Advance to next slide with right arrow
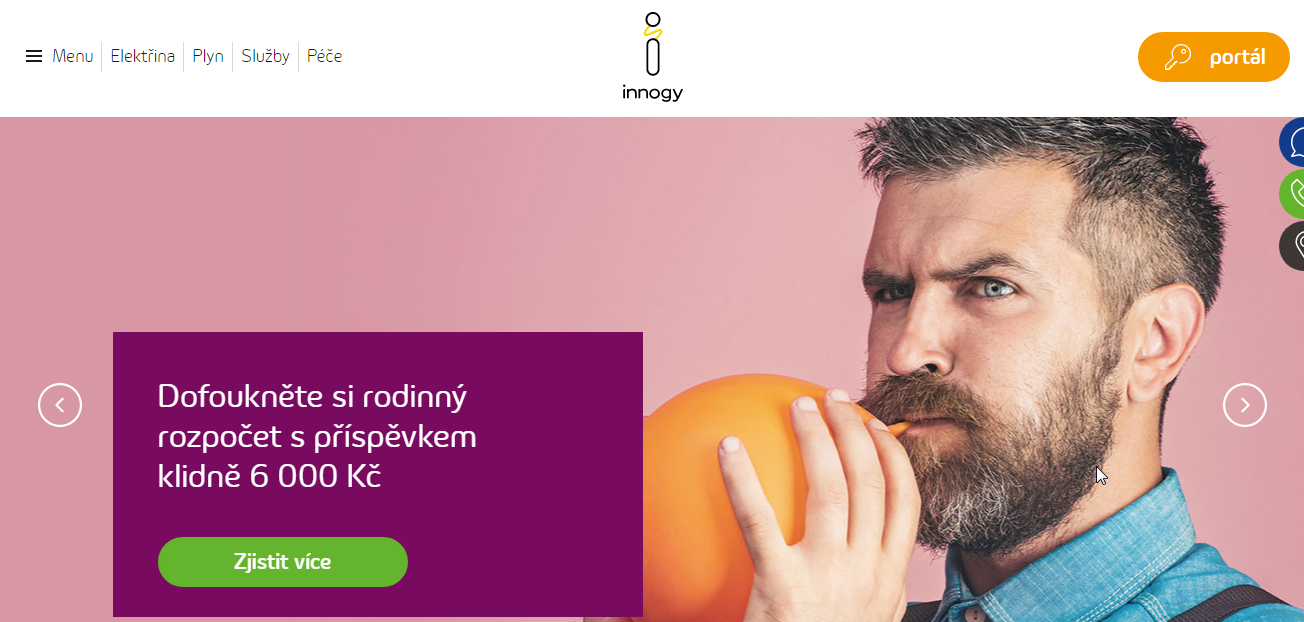This screenshot has width=1304, height=622. pyautogui.click(x=1245, y=405)
